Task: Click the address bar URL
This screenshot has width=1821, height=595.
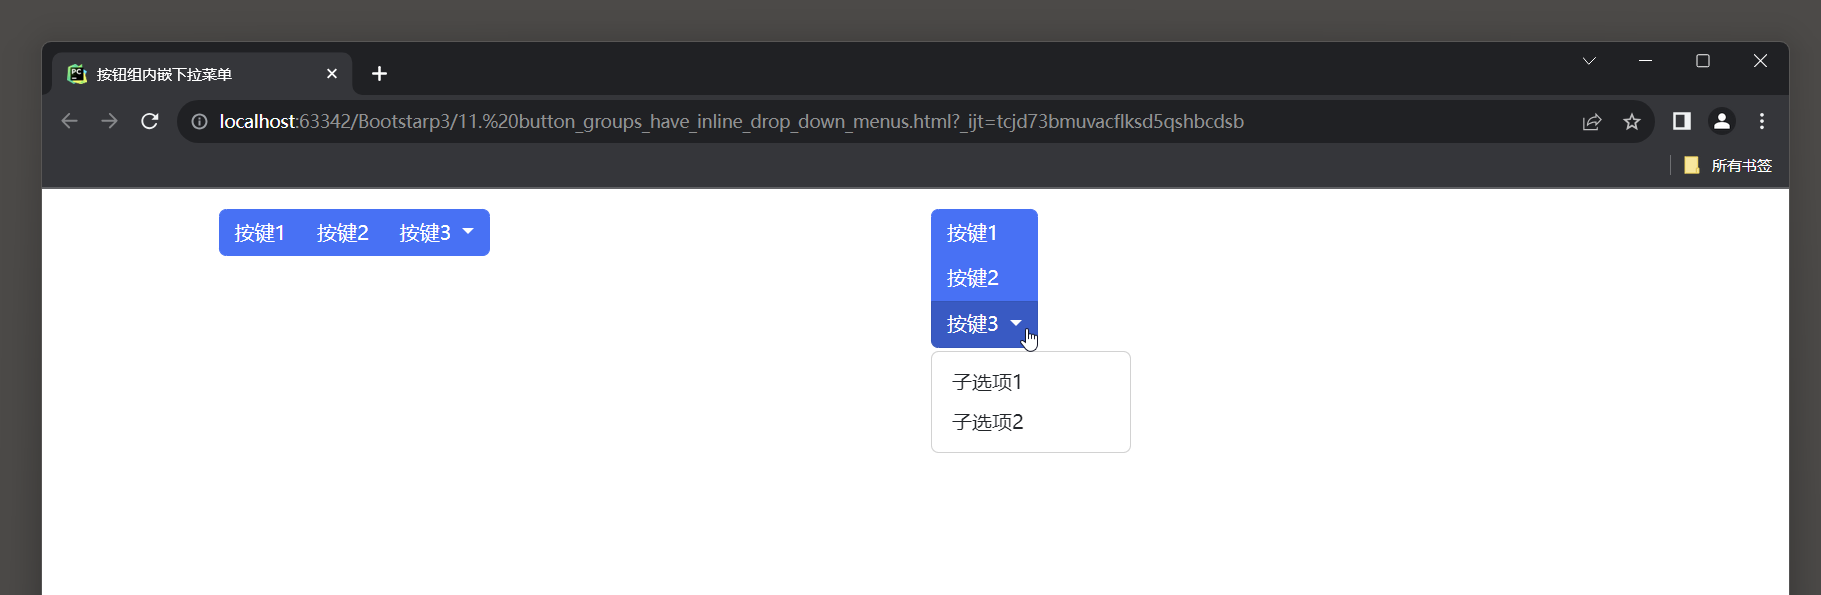Action: point(731,121)
